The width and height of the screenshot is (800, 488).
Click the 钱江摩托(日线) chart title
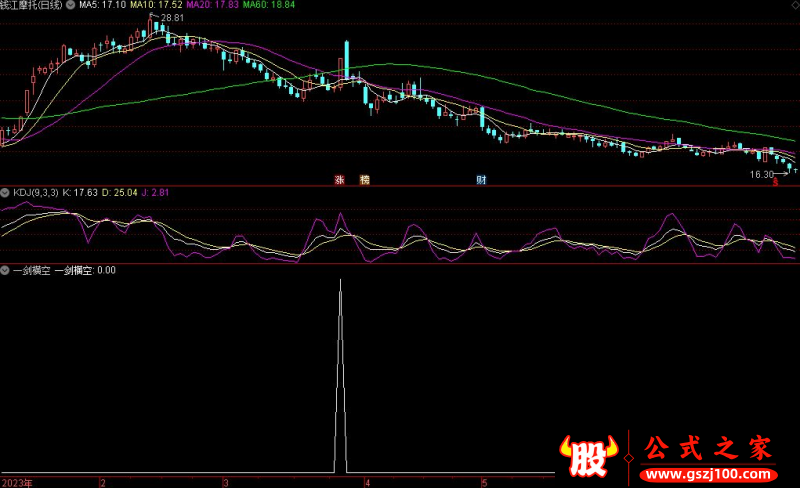(x=33, y=5)
